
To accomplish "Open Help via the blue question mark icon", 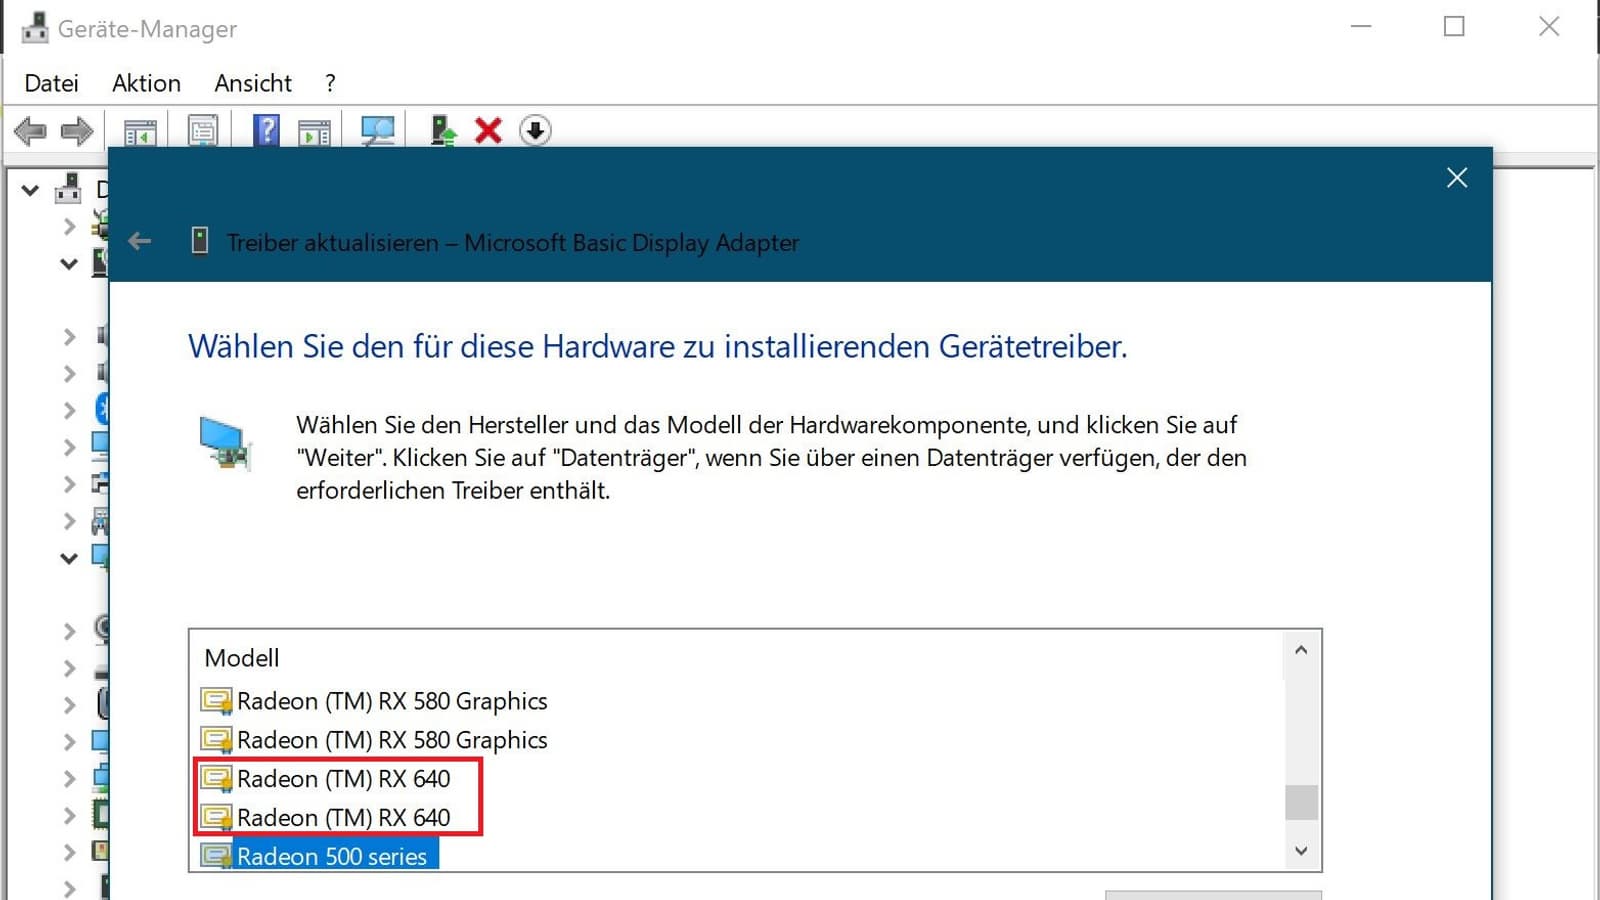I will pos(266,131).
